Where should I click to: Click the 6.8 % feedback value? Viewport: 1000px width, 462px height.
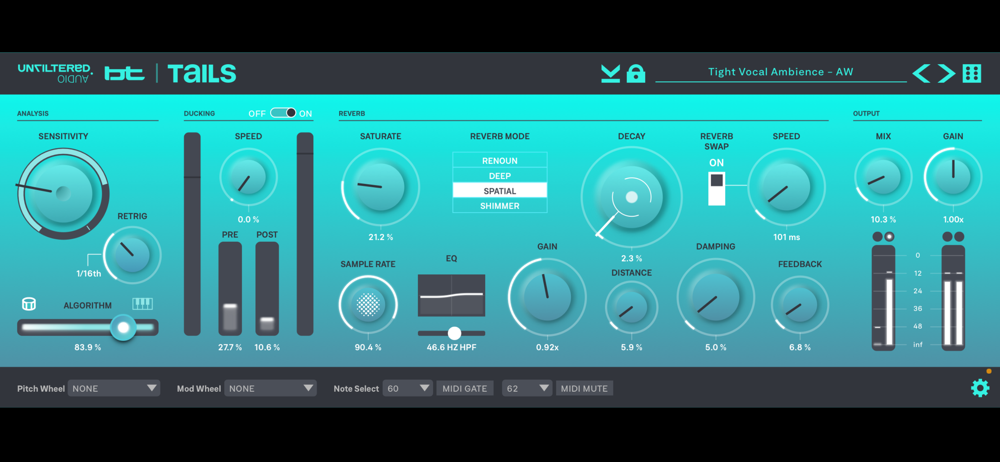tap(800, 348)
